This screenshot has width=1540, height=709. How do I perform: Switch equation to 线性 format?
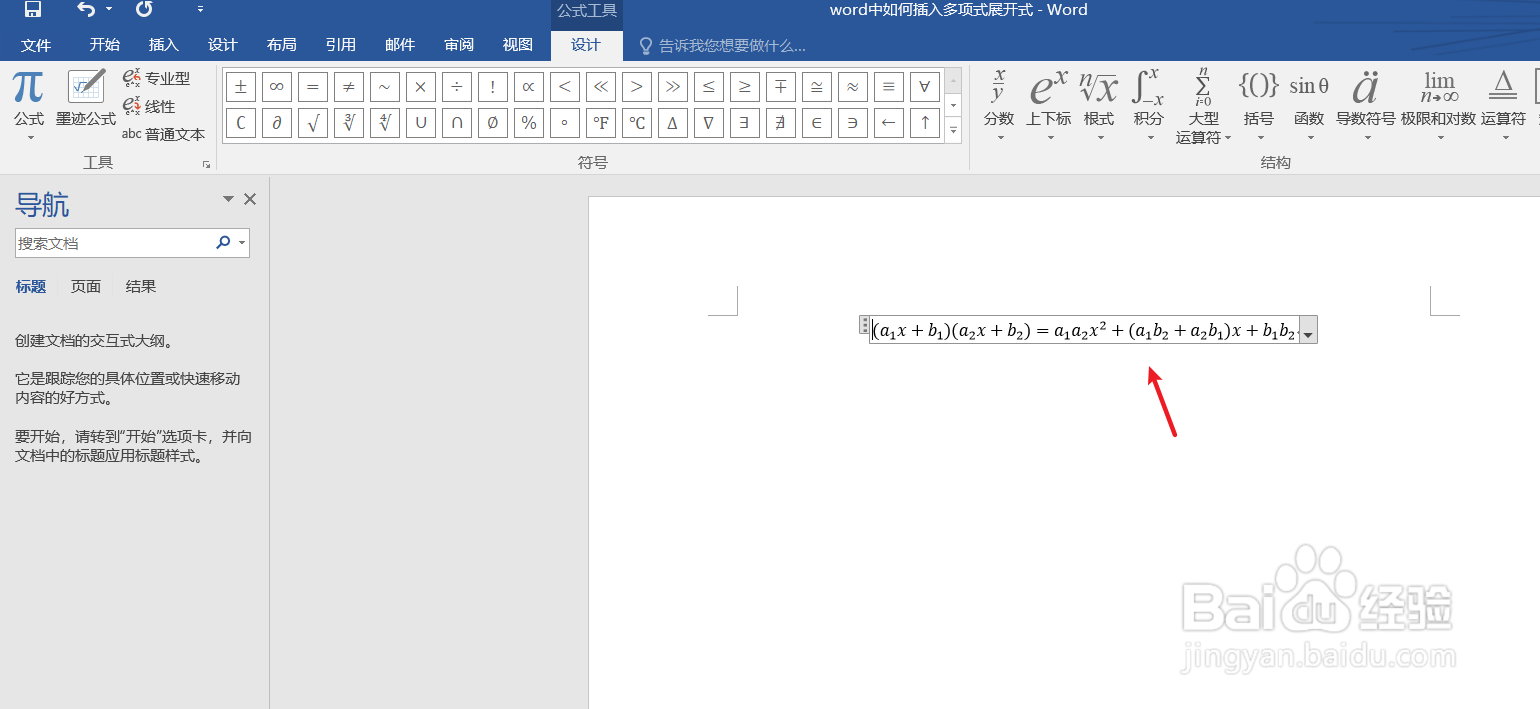pyautogui.click(x=149, y=106)
